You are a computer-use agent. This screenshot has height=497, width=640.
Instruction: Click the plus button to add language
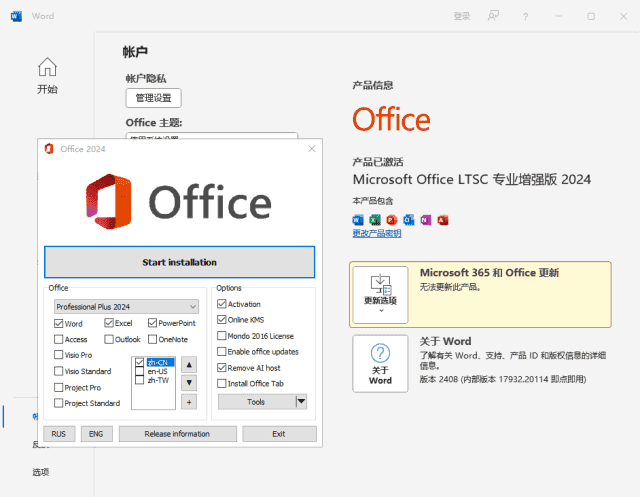point(189,402)
